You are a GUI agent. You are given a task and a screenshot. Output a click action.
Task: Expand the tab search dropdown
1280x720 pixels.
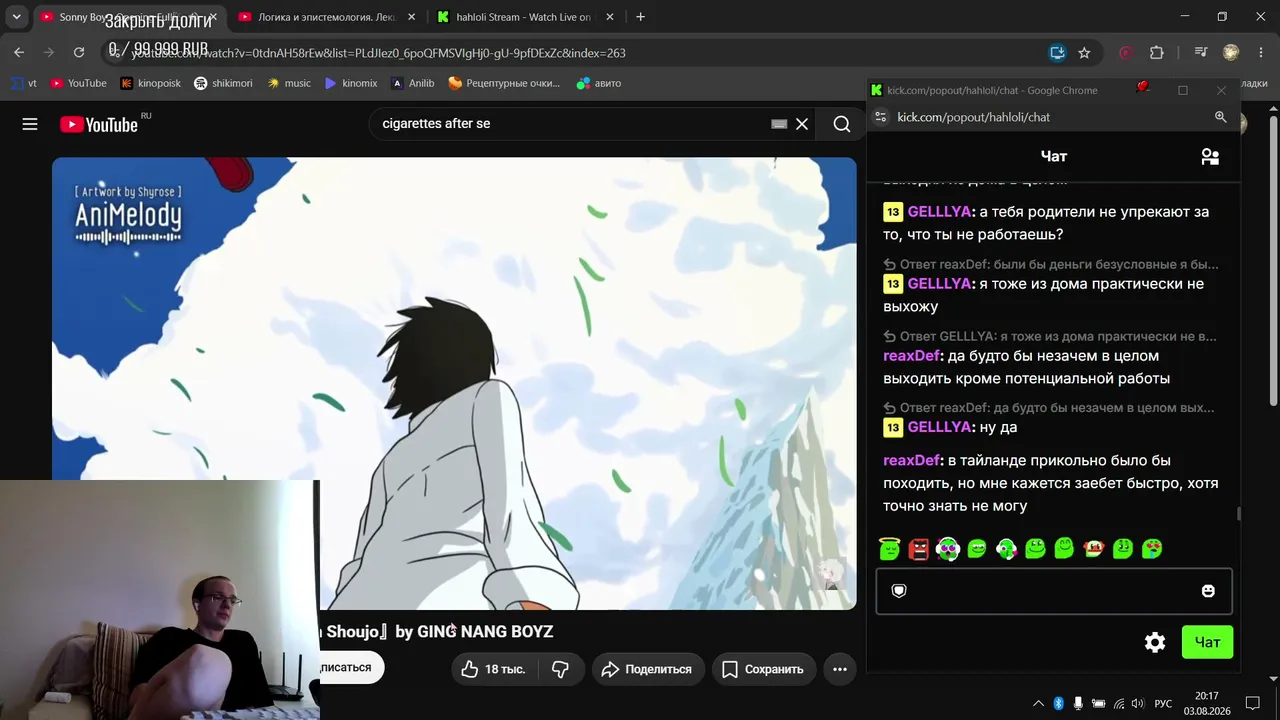[x=16, y=17]
